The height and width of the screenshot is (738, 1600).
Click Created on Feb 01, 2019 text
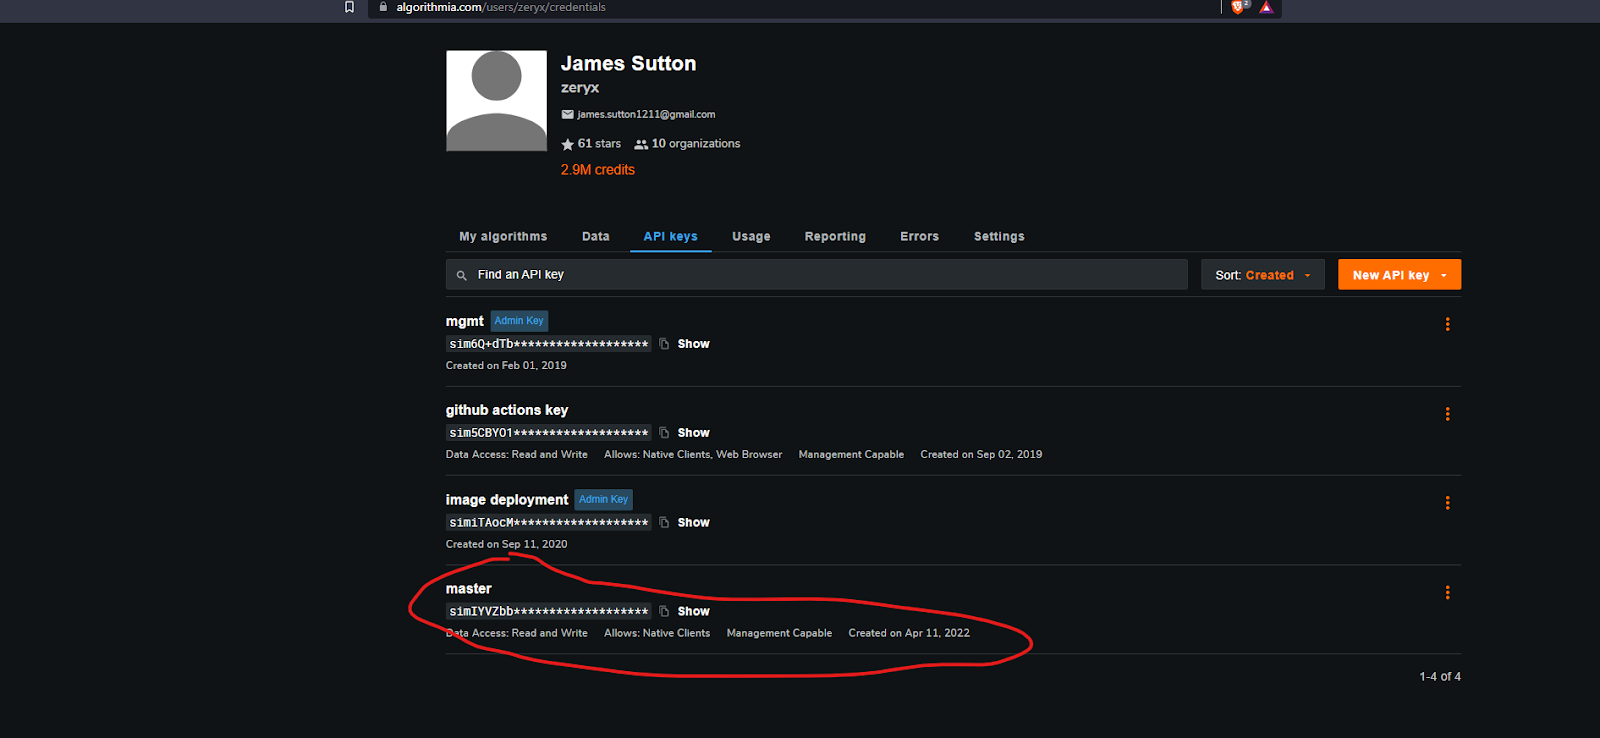(506, 366)
